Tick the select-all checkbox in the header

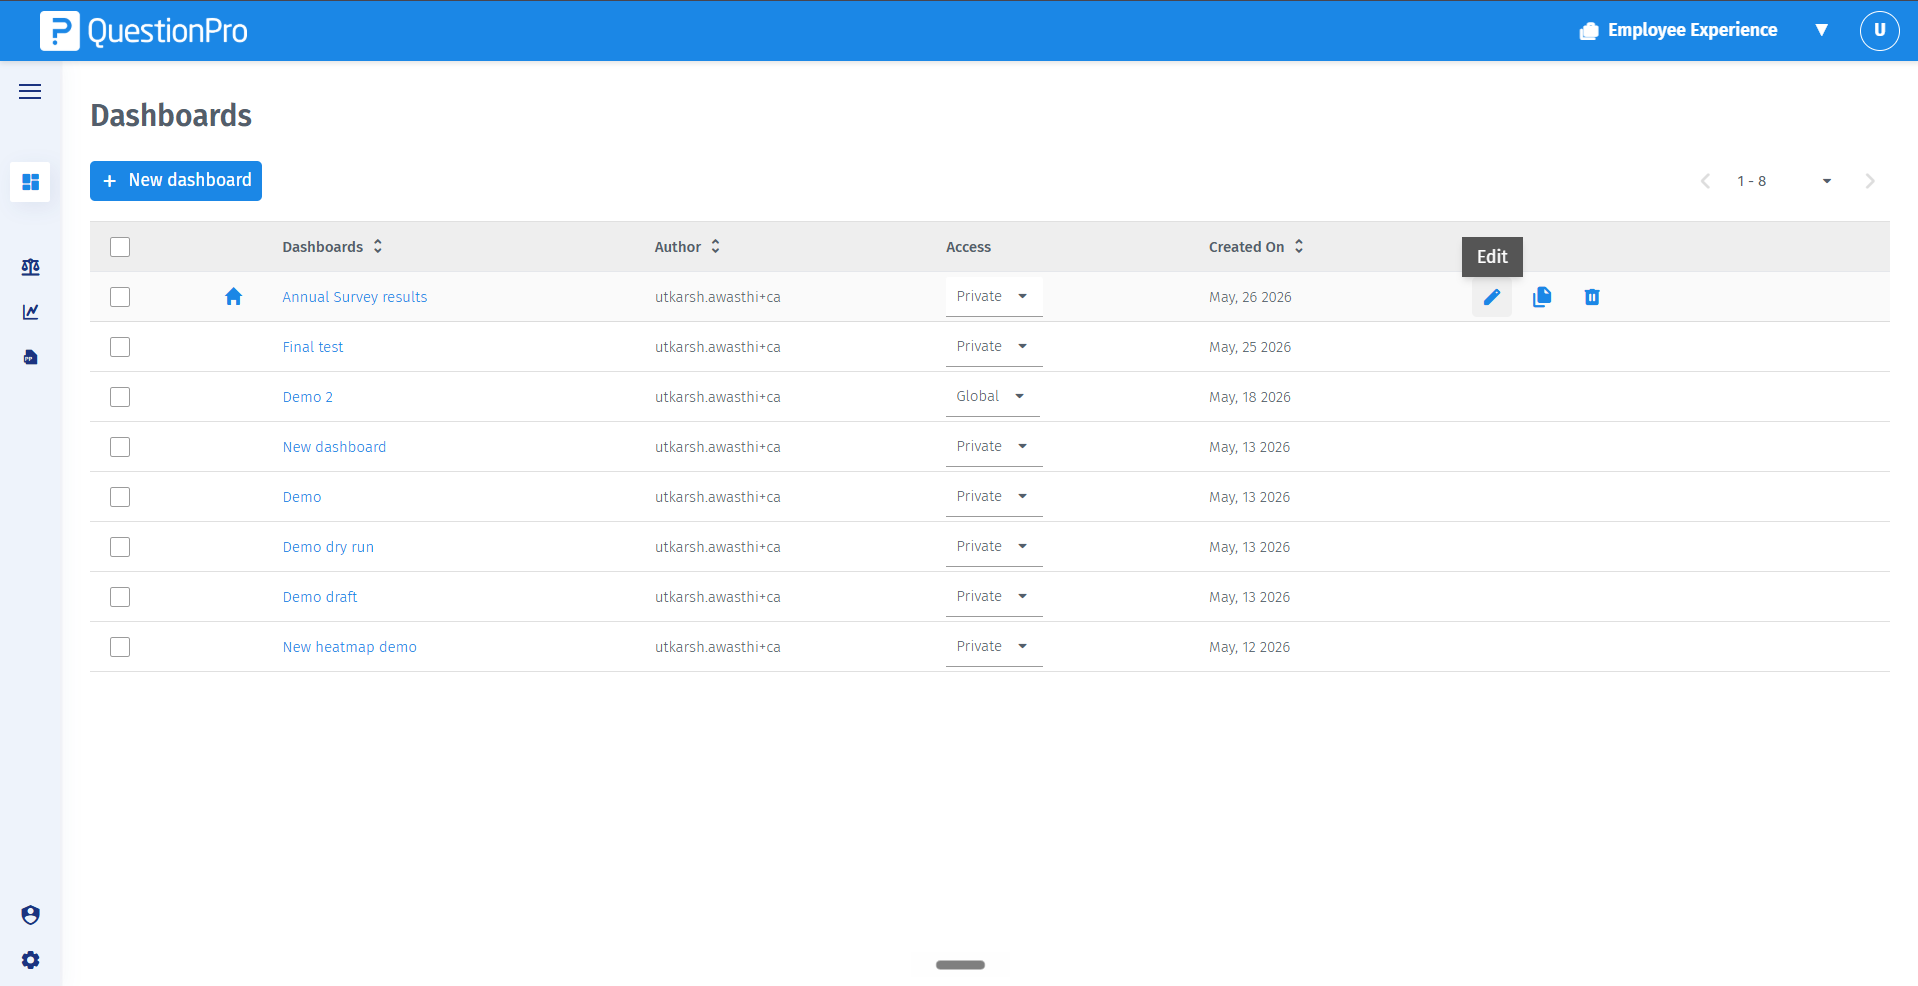coord(120,247)
